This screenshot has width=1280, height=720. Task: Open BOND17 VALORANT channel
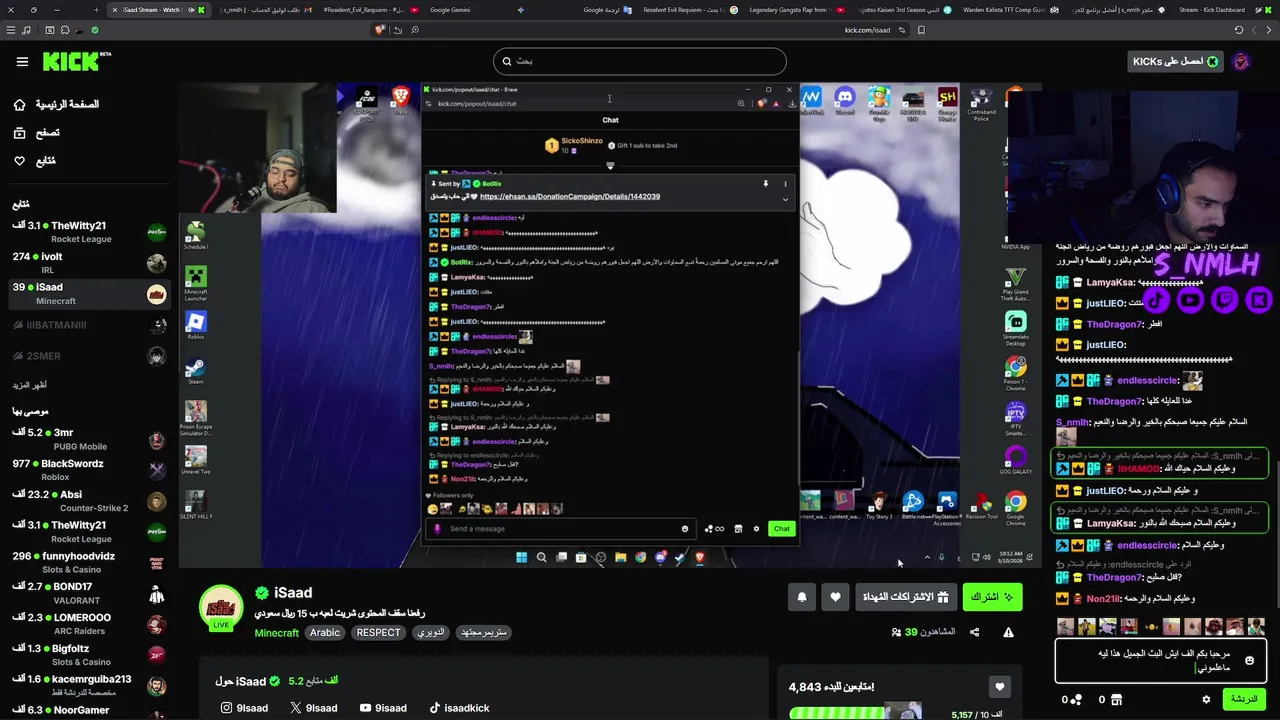click(89, 593)
